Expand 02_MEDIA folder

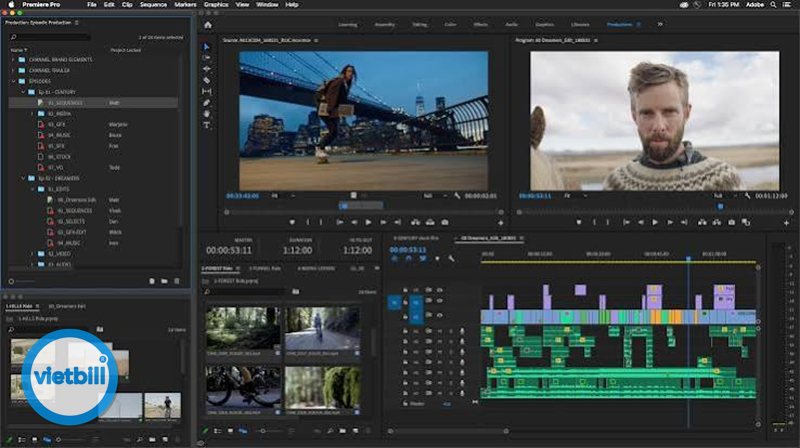pos(32,114)
